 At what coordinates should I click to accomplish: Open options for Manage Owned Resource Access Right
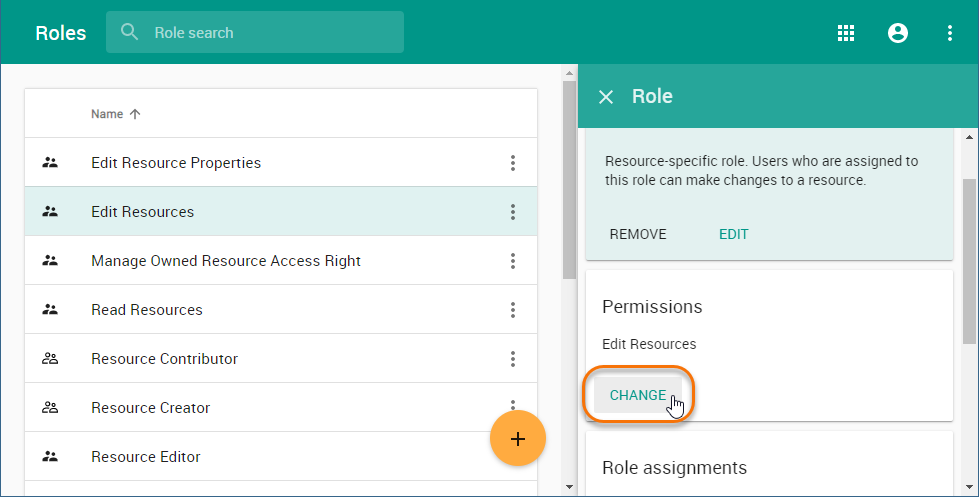pyautogui.click(x=513, y=261)
